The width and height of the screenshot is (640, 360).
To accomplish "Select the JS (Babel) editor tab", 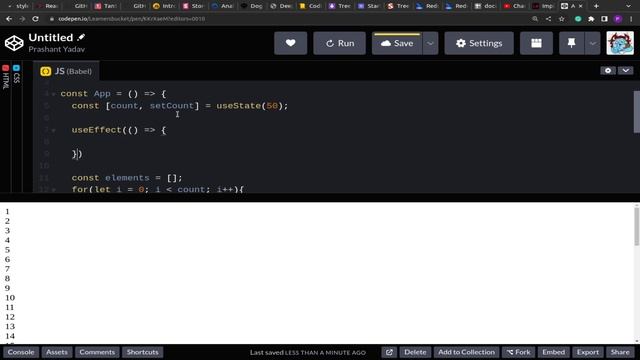I will [66, 71].
